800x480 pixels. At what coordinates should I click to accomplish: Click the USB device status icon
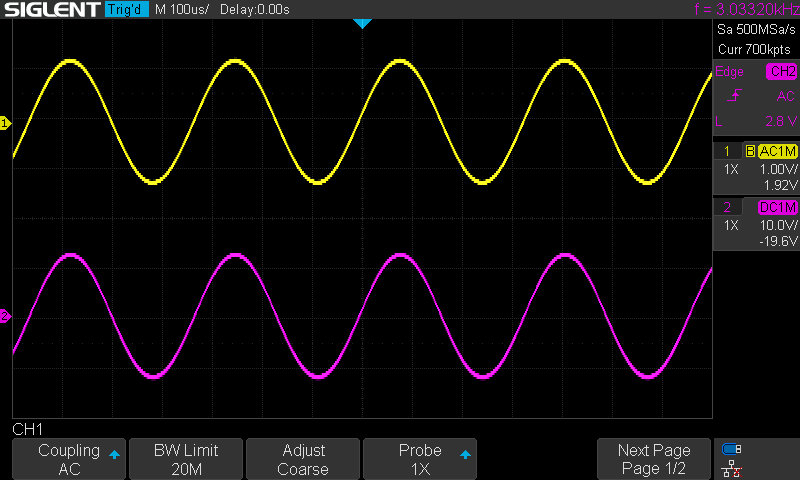732,449
